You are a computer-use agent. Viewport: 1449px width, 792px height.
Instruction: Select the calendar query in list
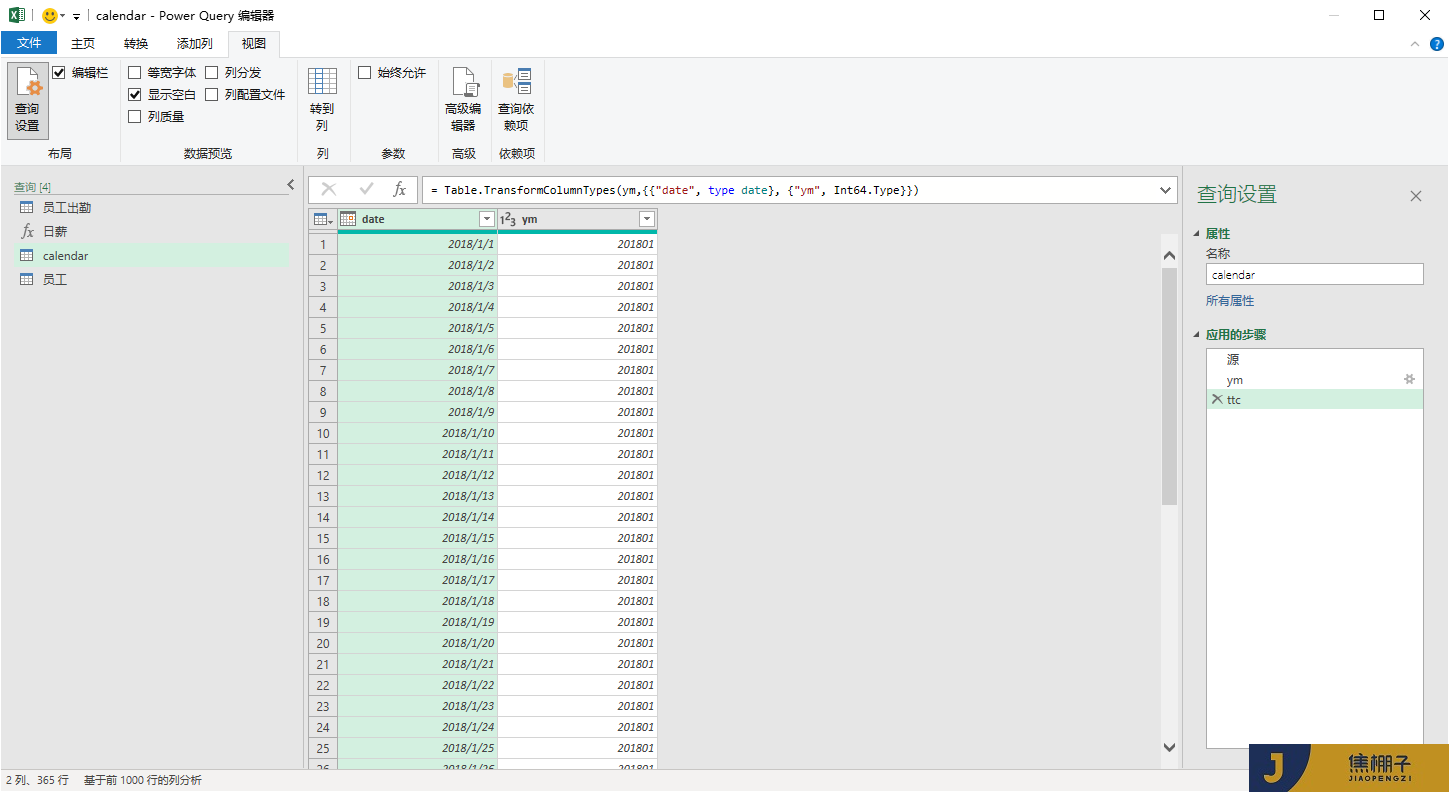click(150, 255)
